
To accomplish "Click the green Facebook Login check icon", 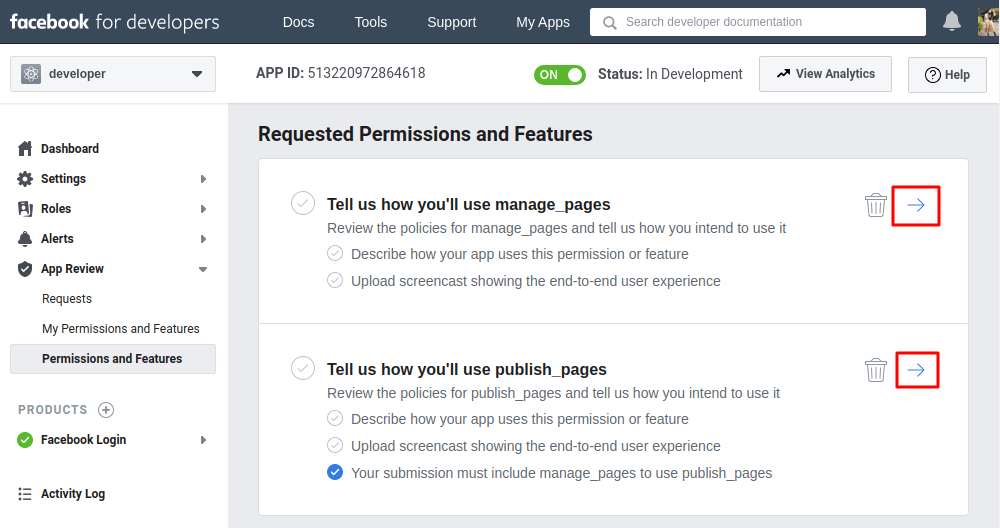I will [x=25, y=440].
